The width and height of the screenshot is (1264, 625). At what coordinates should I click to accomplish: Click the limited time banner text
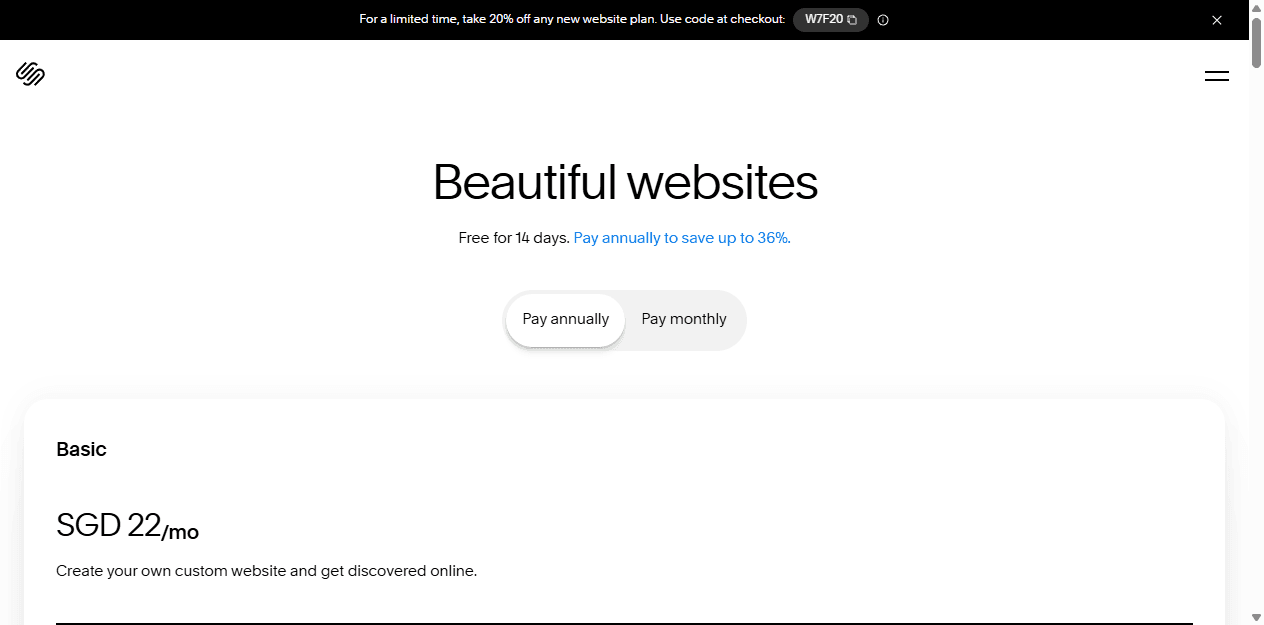pyautogui.click(x=572, y=19)
